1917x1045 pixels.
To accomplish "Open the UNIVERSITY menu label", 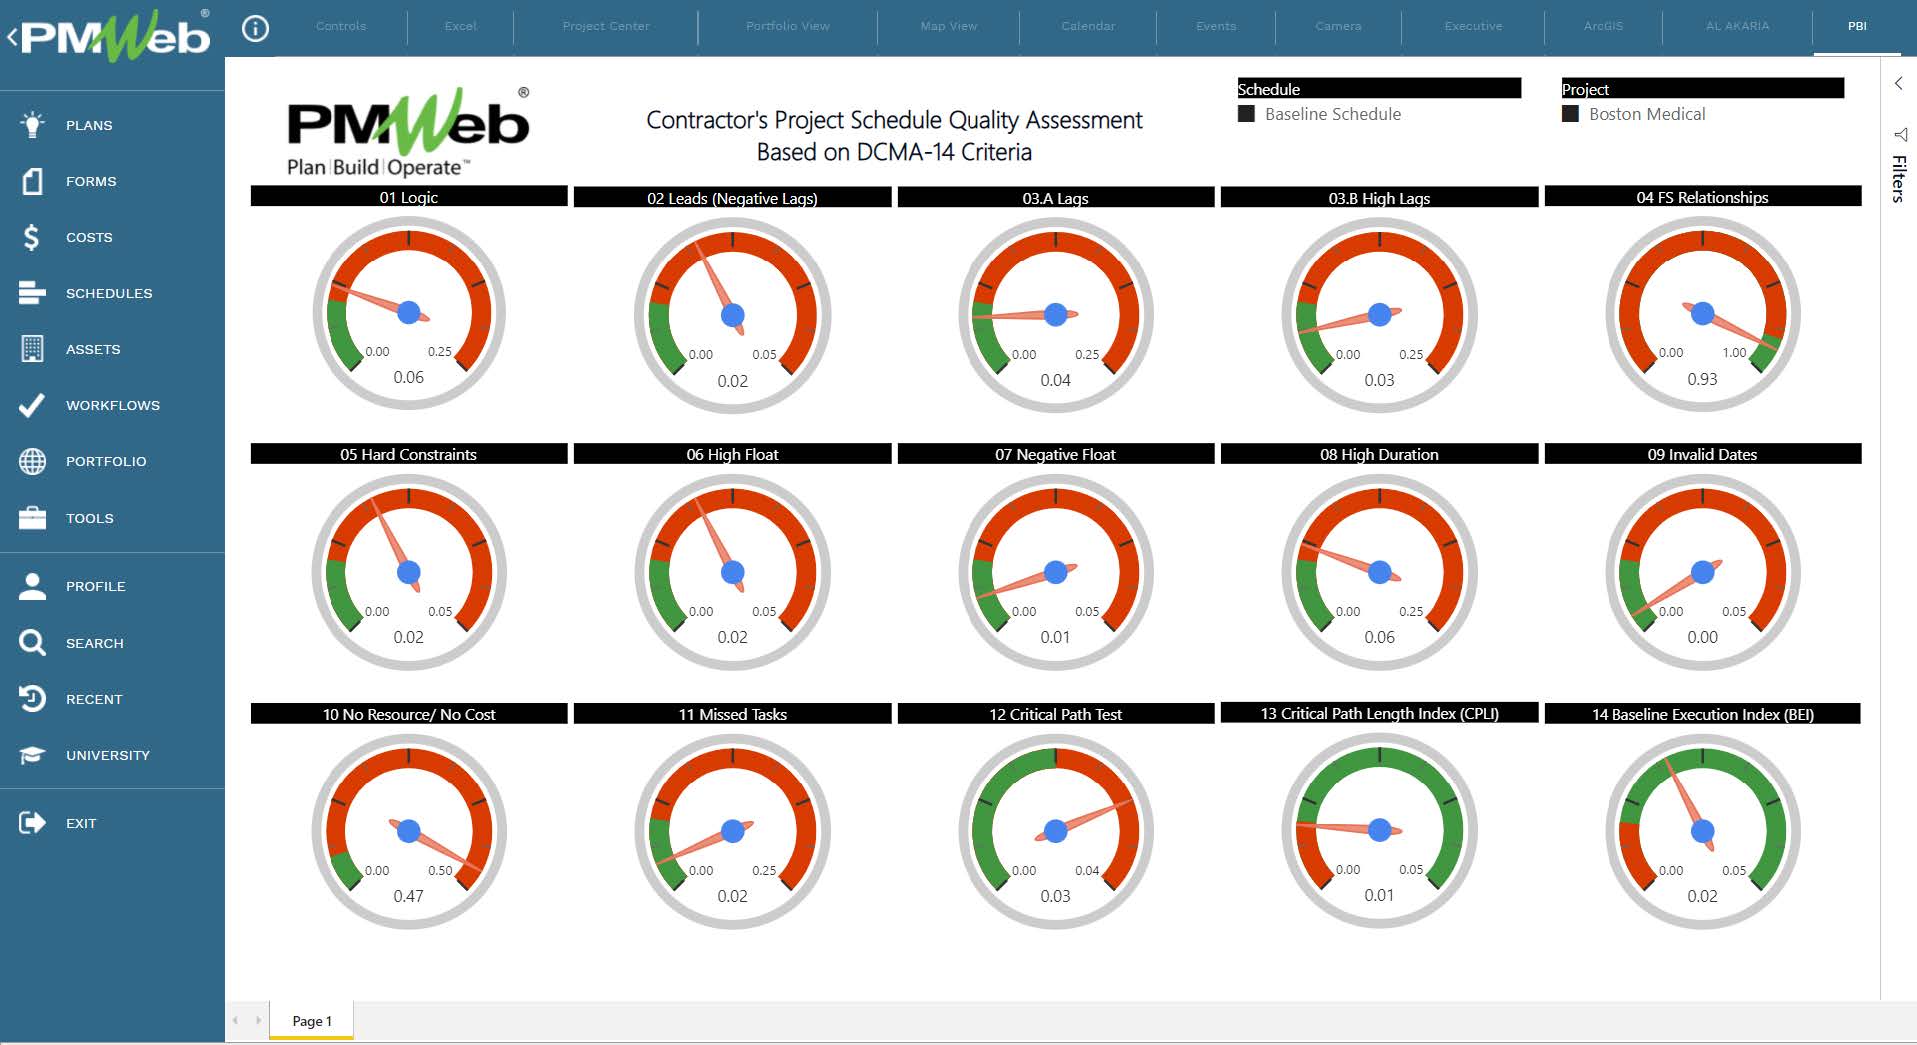I will coord(108,755).
